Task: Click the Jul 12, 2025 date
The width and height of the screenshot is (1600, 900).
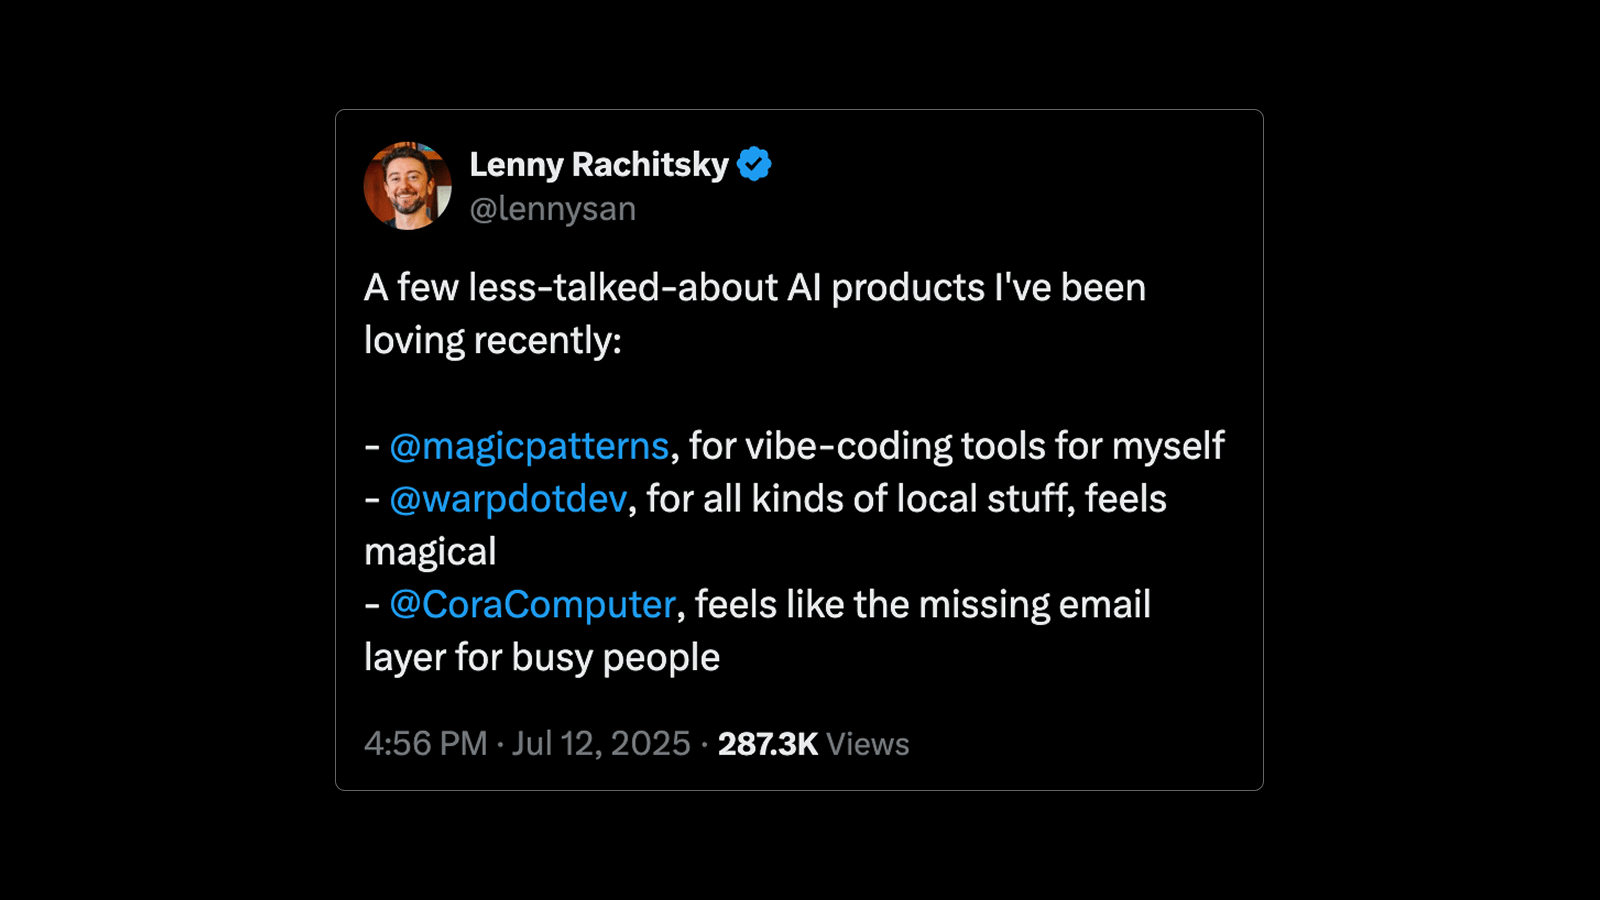Action: tap(601, 744)
